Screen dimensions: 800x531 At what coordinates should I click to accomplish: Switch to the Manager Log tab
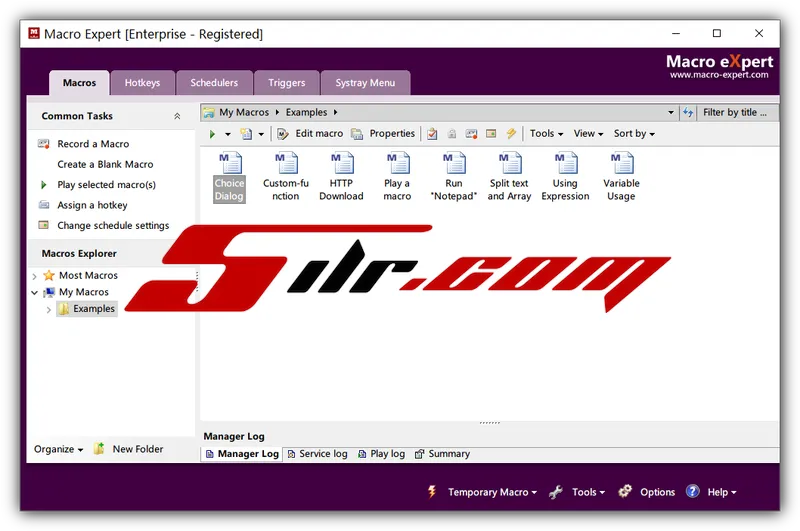[x=243, y=454]
